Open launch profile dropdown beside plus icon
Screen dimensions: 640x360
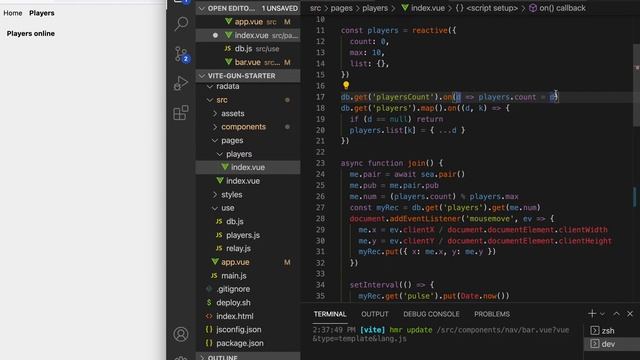point(602,314)
